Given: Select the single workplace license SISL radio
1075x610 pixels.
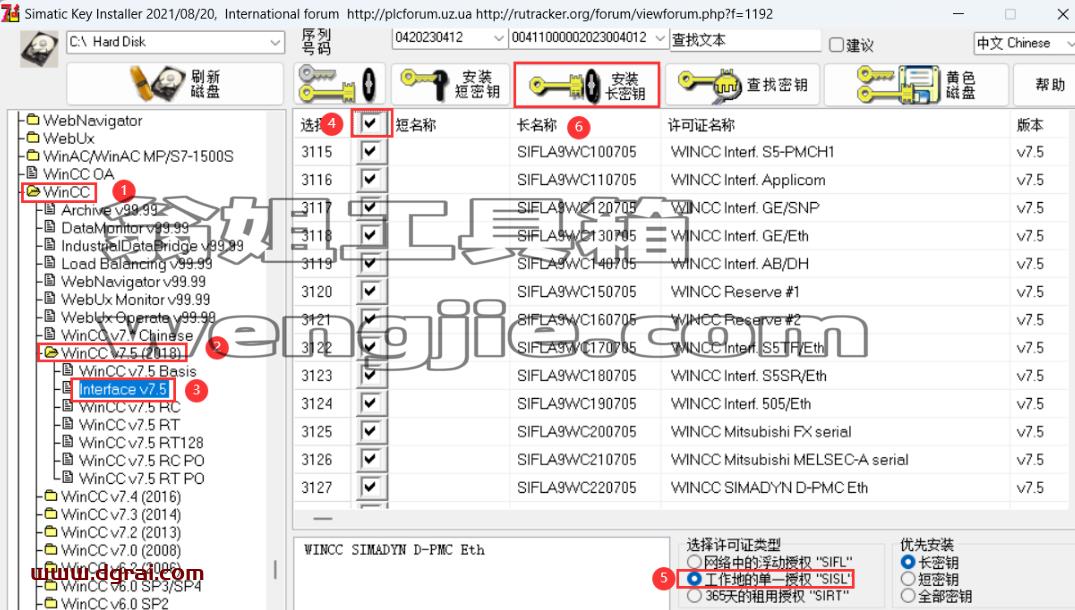Looking at the screenshot, I should (694, 579).
